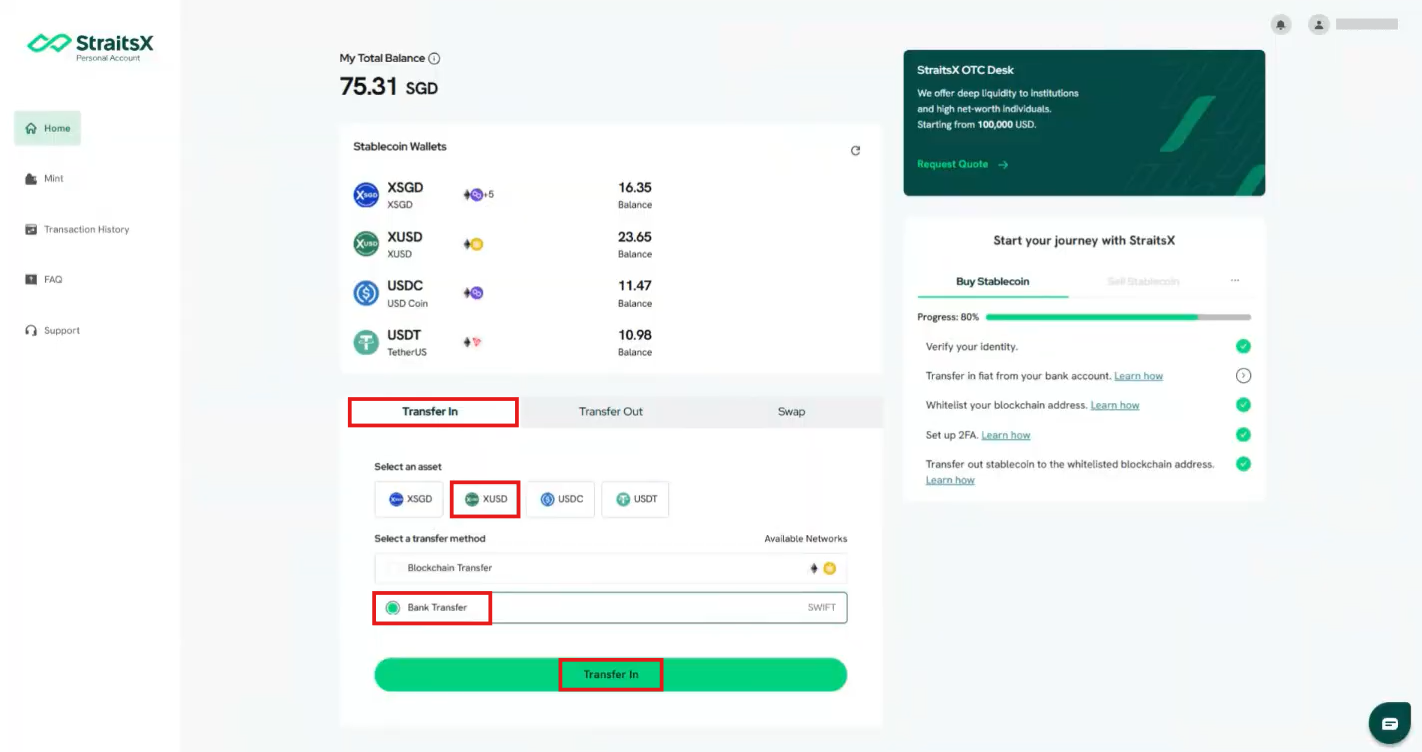Click the Mint icon in sidebar
Image resolution: width=1422 pixels, height=752 pixels.
point(31,178)
